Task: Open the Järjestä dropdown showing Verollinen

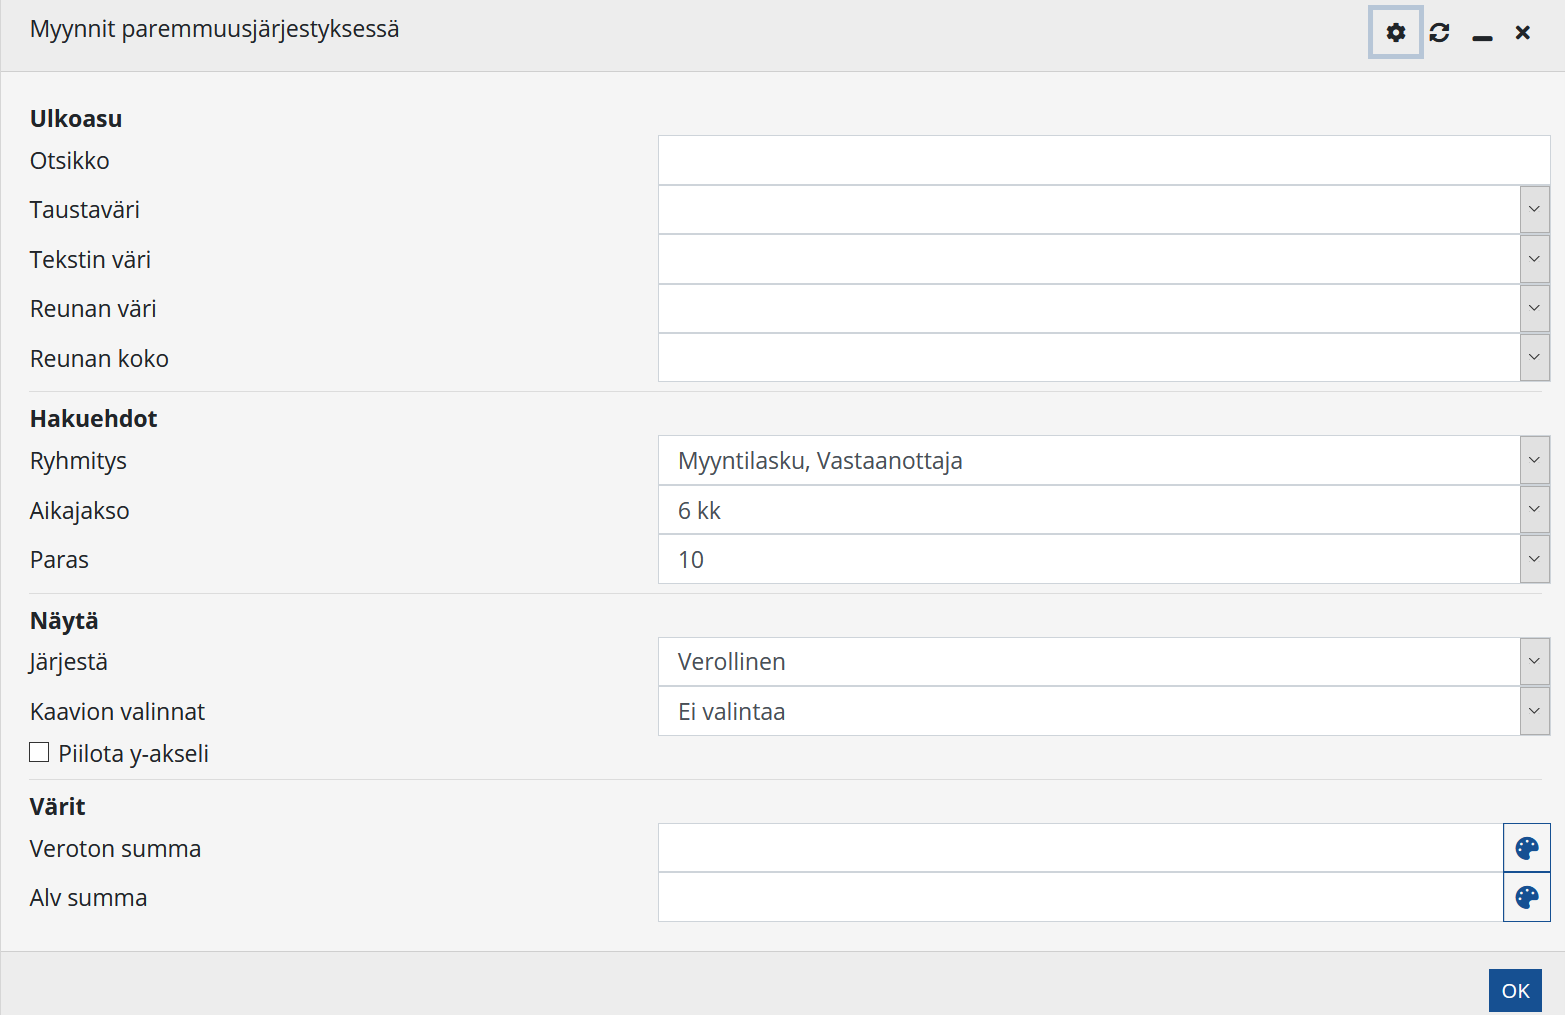Action: 1534,662
